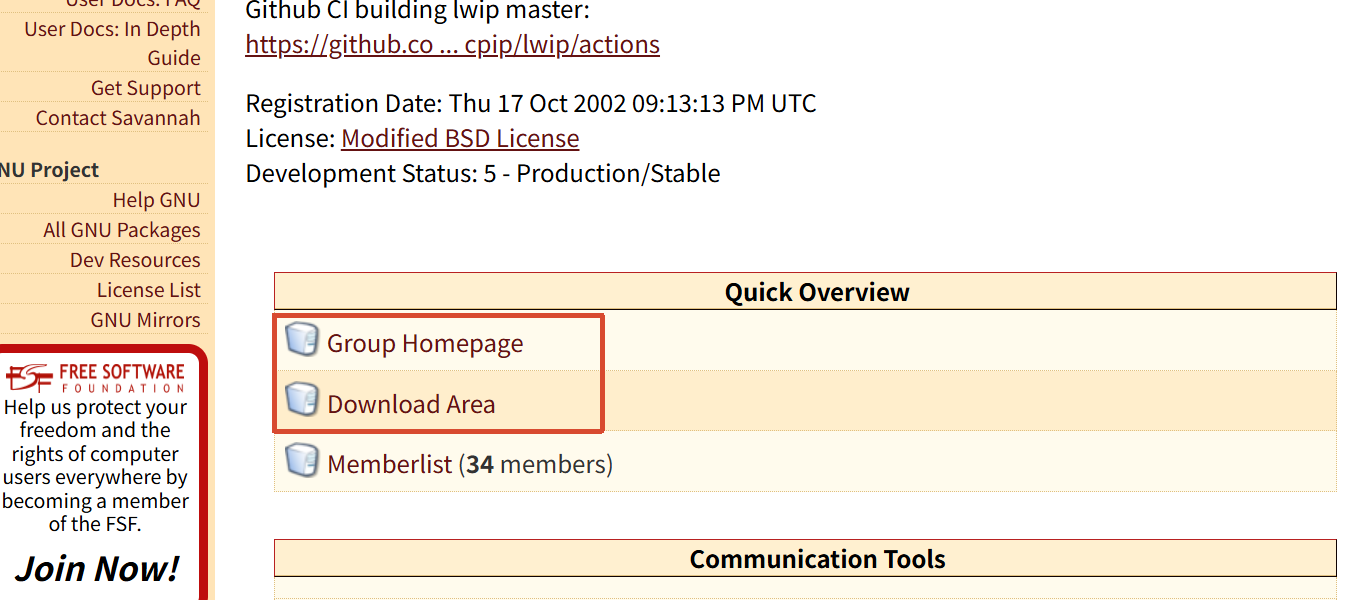The height and width of the screenshot is (600, 1370).
Task: Open All GNU Packages sidebar link
Action: pyautogui.click(x=121, y=230)
